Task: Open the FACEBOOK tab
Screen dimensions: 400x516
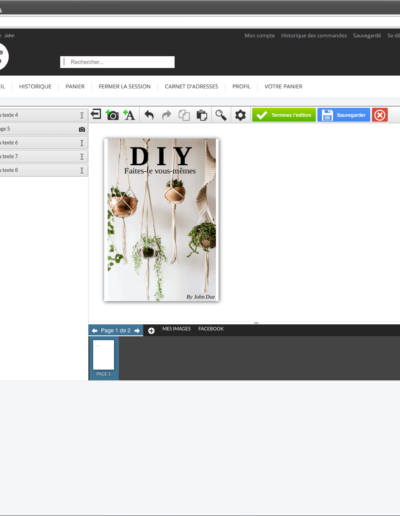Action: pos(211,329)
